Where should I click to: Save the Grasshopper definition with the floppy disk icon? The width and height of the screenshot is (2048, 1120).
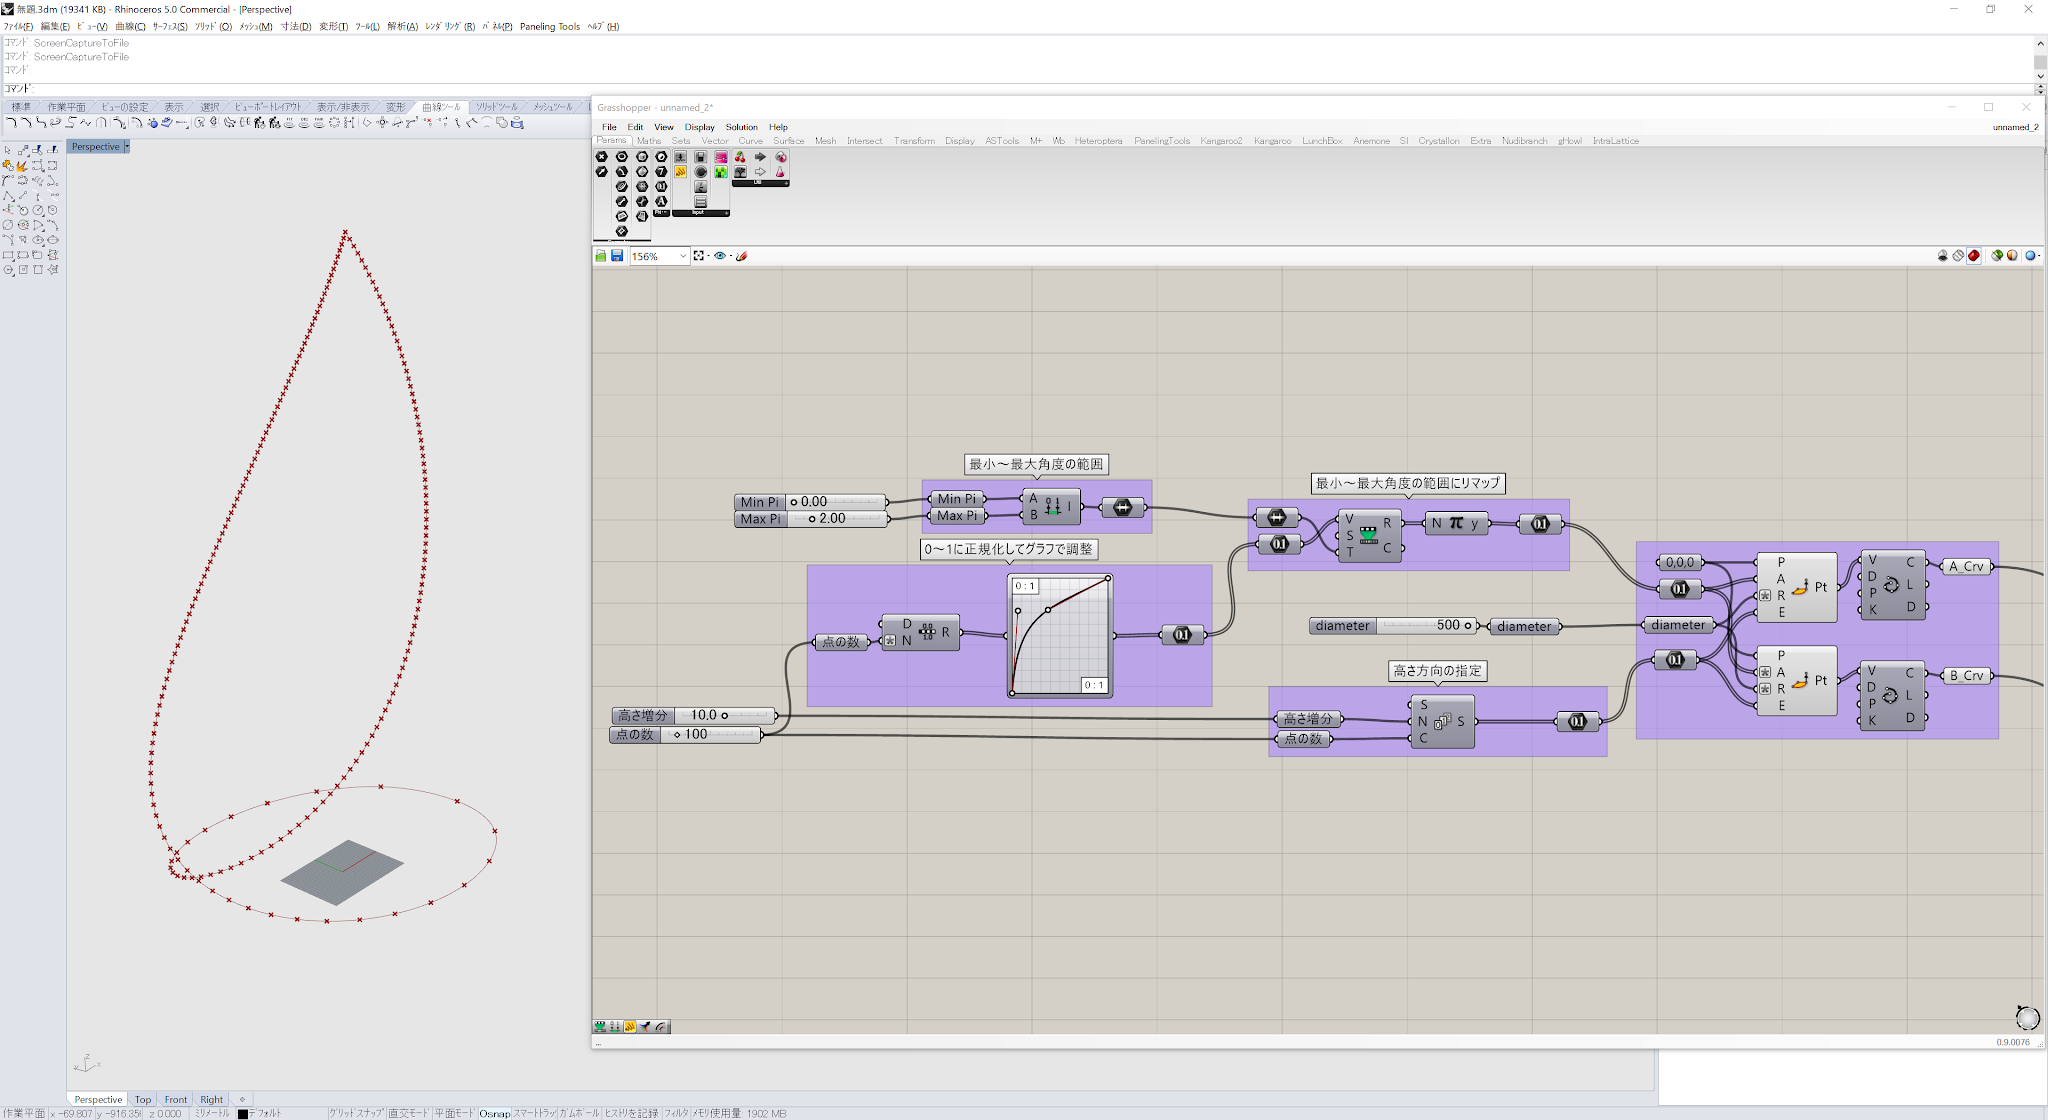[617, 255]
